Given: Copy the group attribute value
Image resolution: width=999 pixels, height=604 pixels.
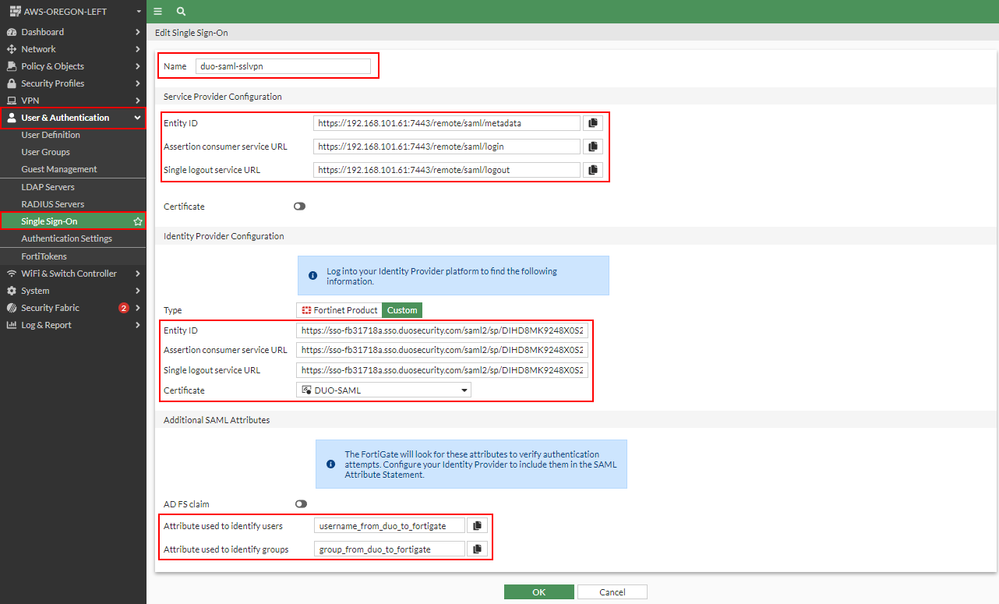Looking at the screenshot, I should tap(477, 549).
